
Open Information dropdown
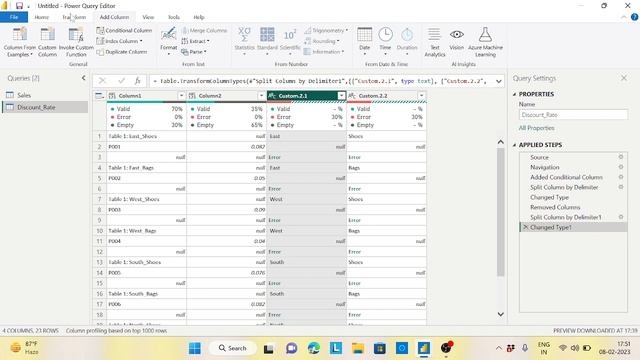point(324,52)
